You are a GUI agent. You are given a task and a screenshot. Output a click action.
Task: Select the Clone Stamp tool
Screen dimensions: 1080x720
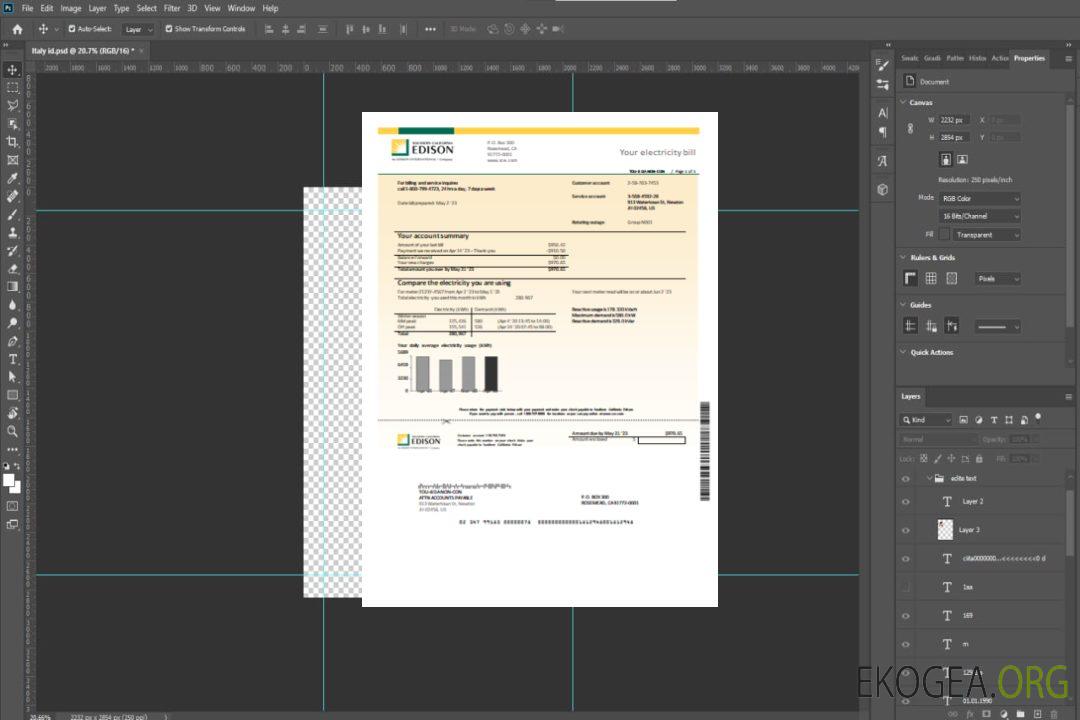tap(12, 232)
